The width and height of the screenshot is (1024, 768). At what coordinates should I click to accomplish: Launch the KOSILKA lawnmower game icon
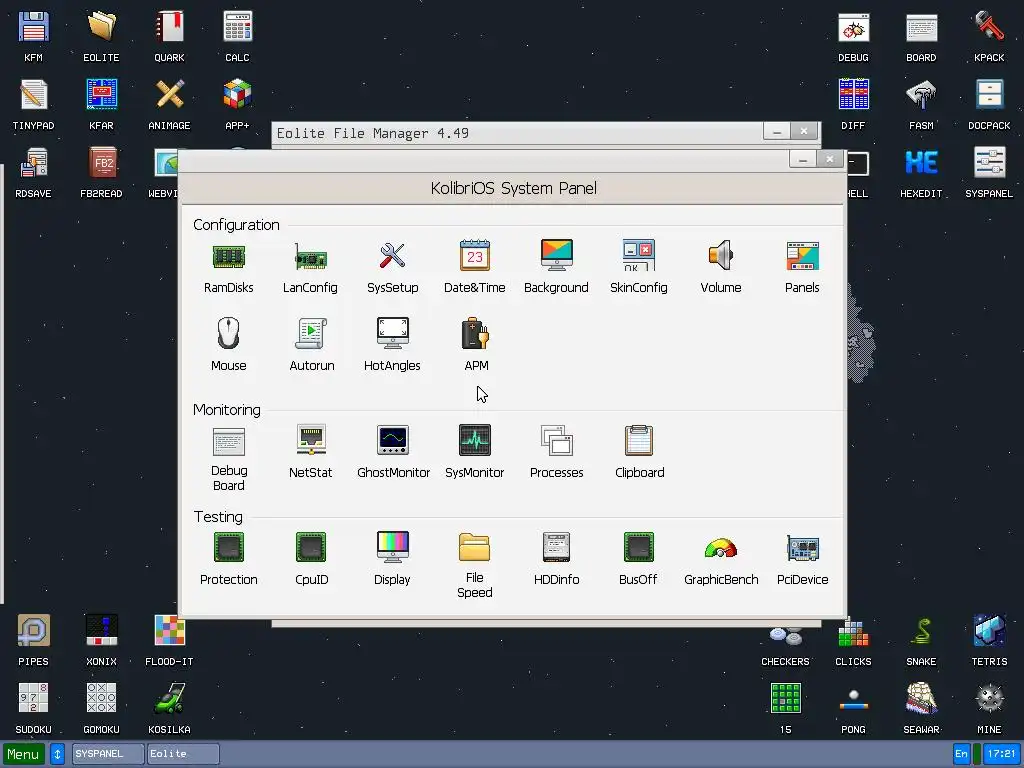pos(169,699)
